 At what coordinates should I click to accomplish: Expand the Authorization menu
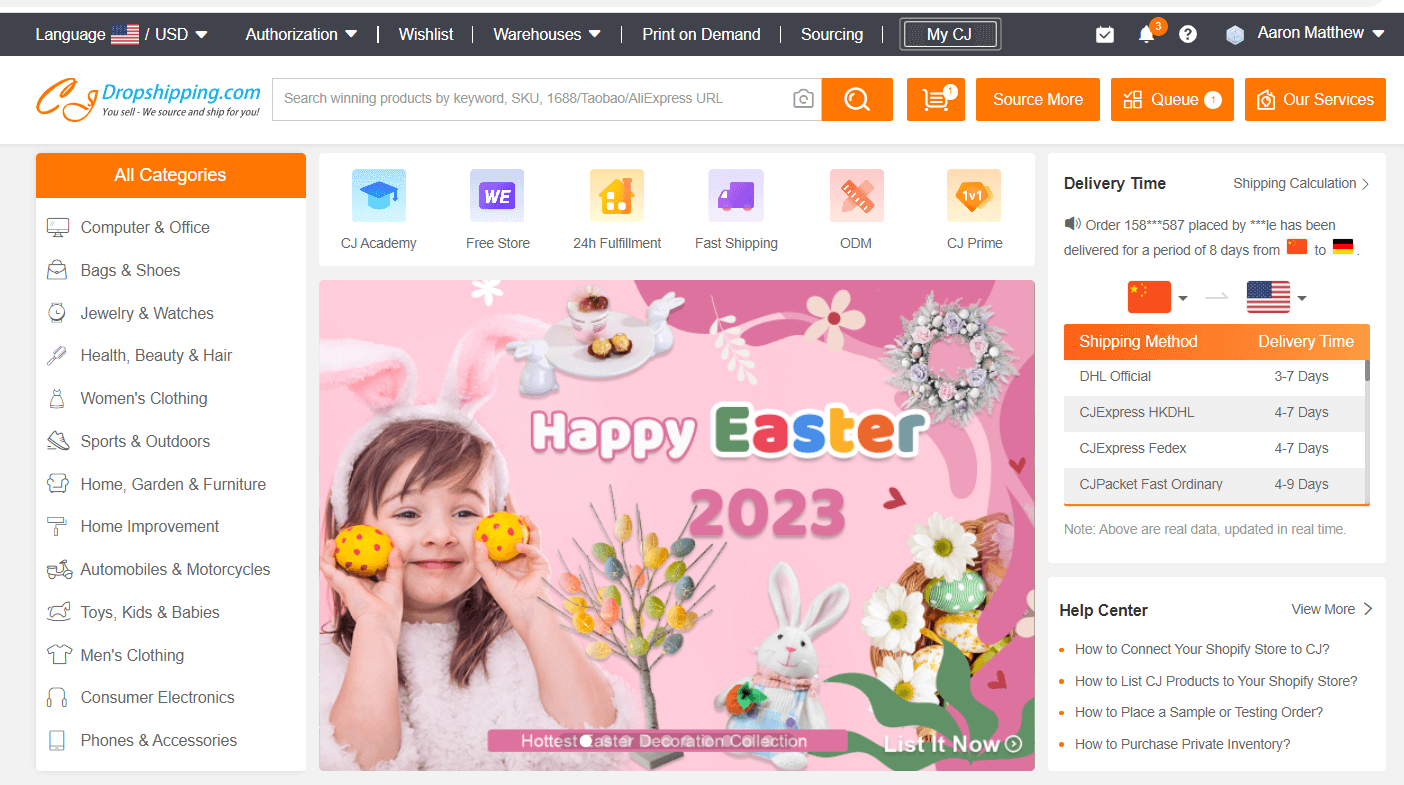point(302,34)
